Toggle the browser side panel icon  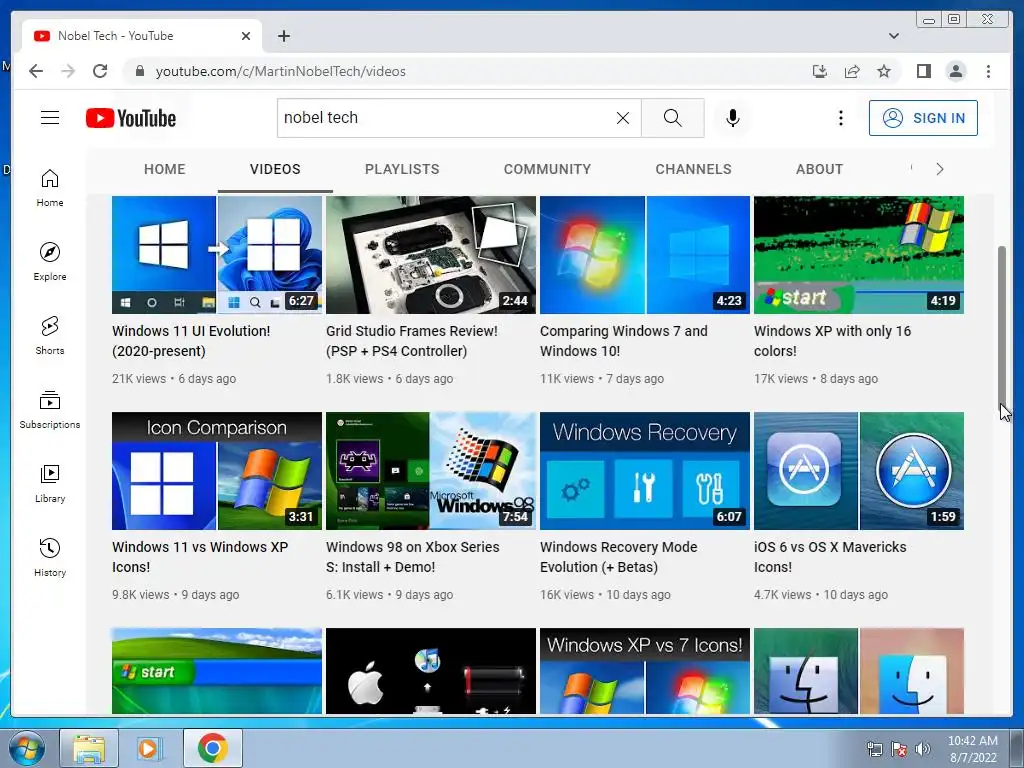923,71
